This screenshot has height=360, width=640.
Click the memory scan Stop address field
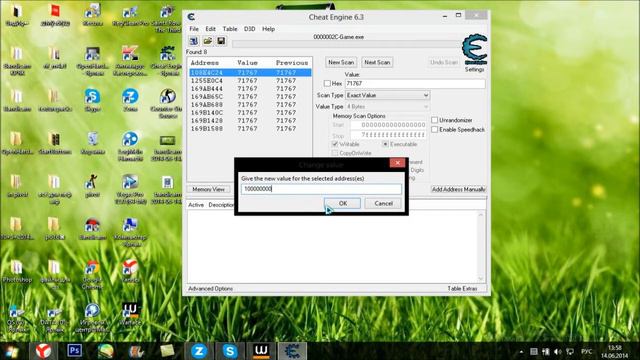pyautogui.click(x=388, y=135)
